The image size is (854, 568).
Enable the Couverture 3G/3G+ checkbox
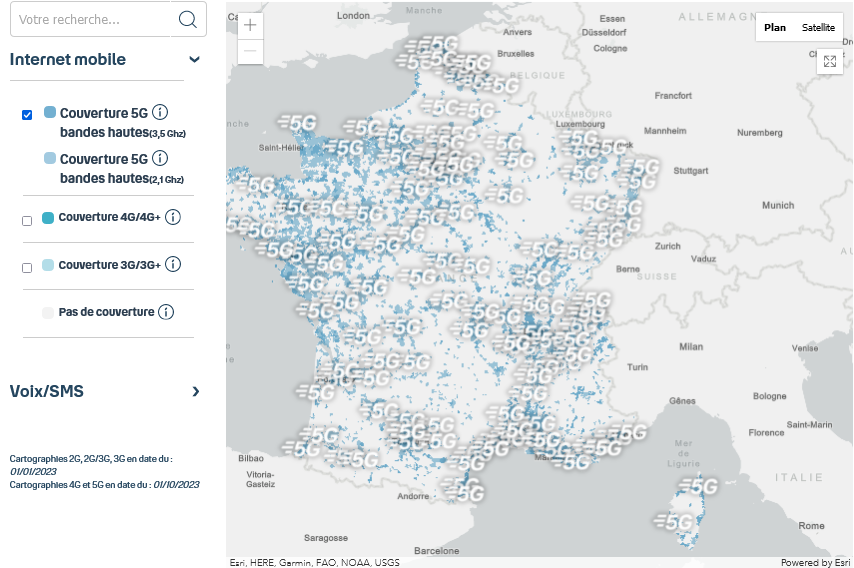coord(27,268)
